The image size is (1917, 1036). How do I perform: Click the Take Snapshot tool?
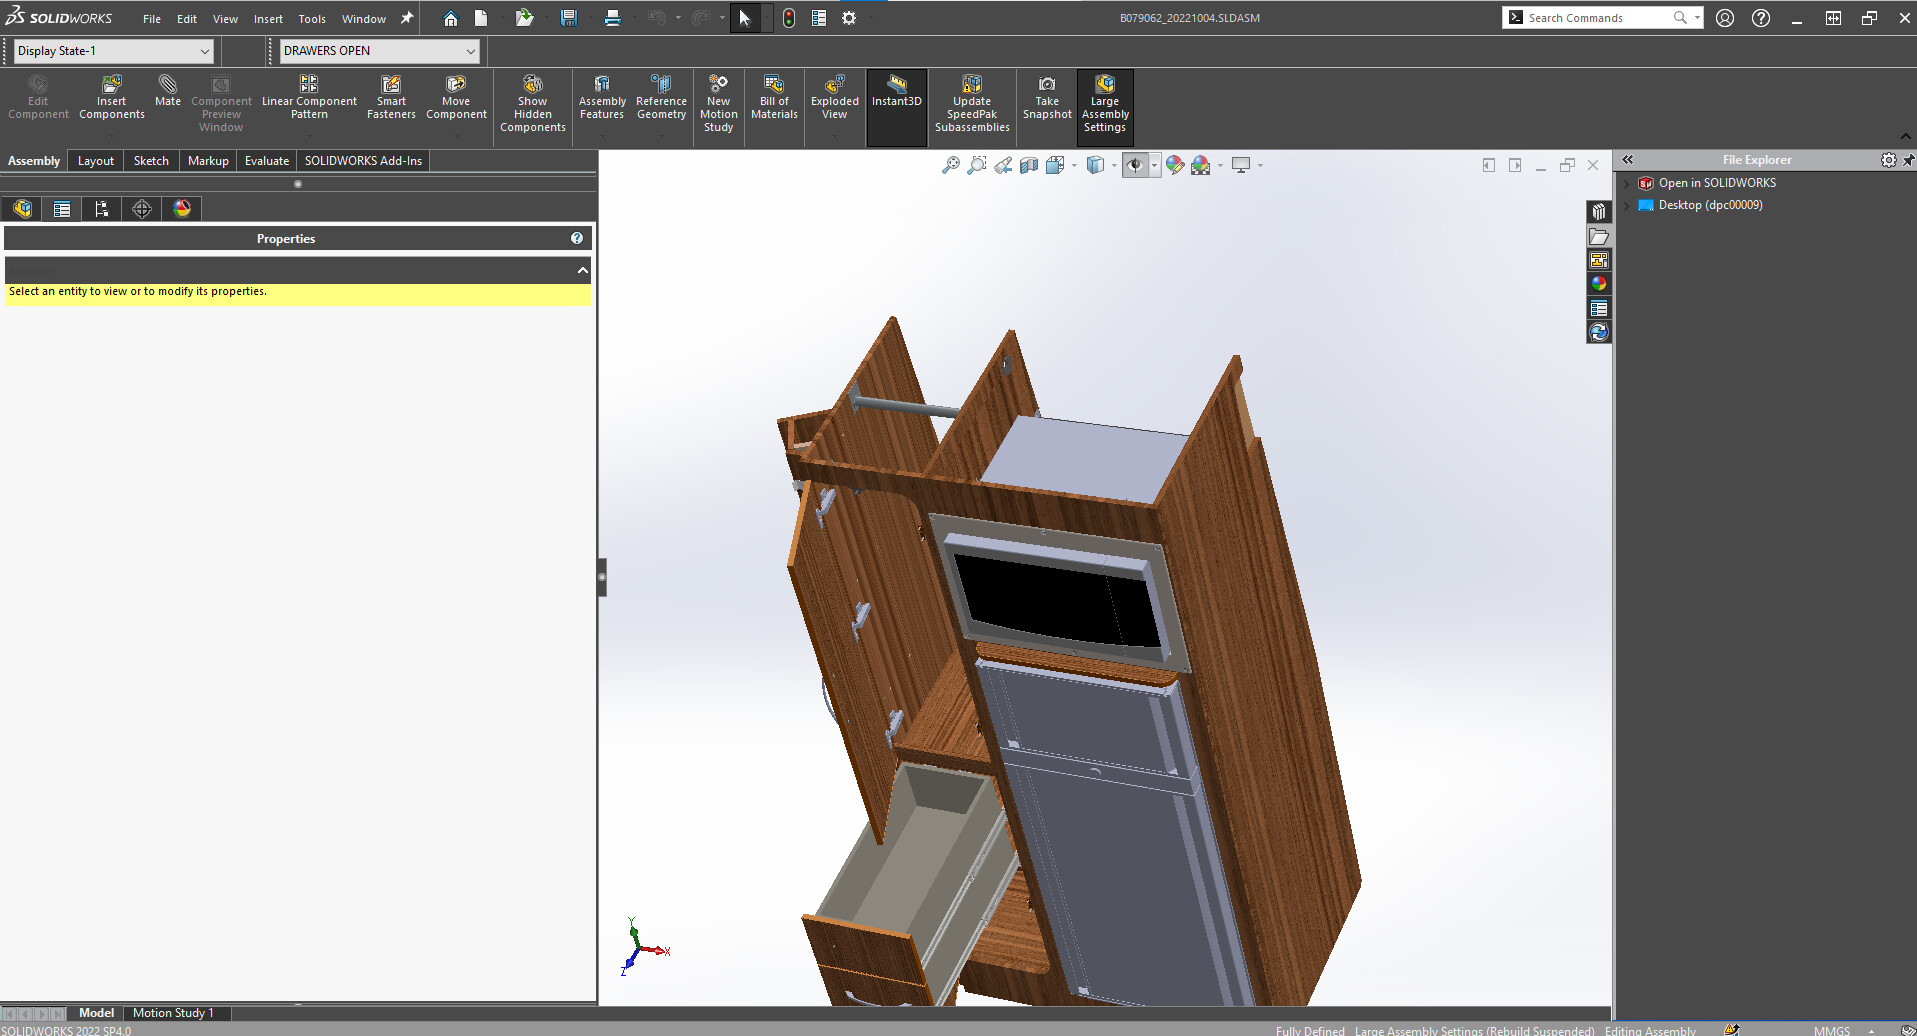click(x=1047, y=97)
